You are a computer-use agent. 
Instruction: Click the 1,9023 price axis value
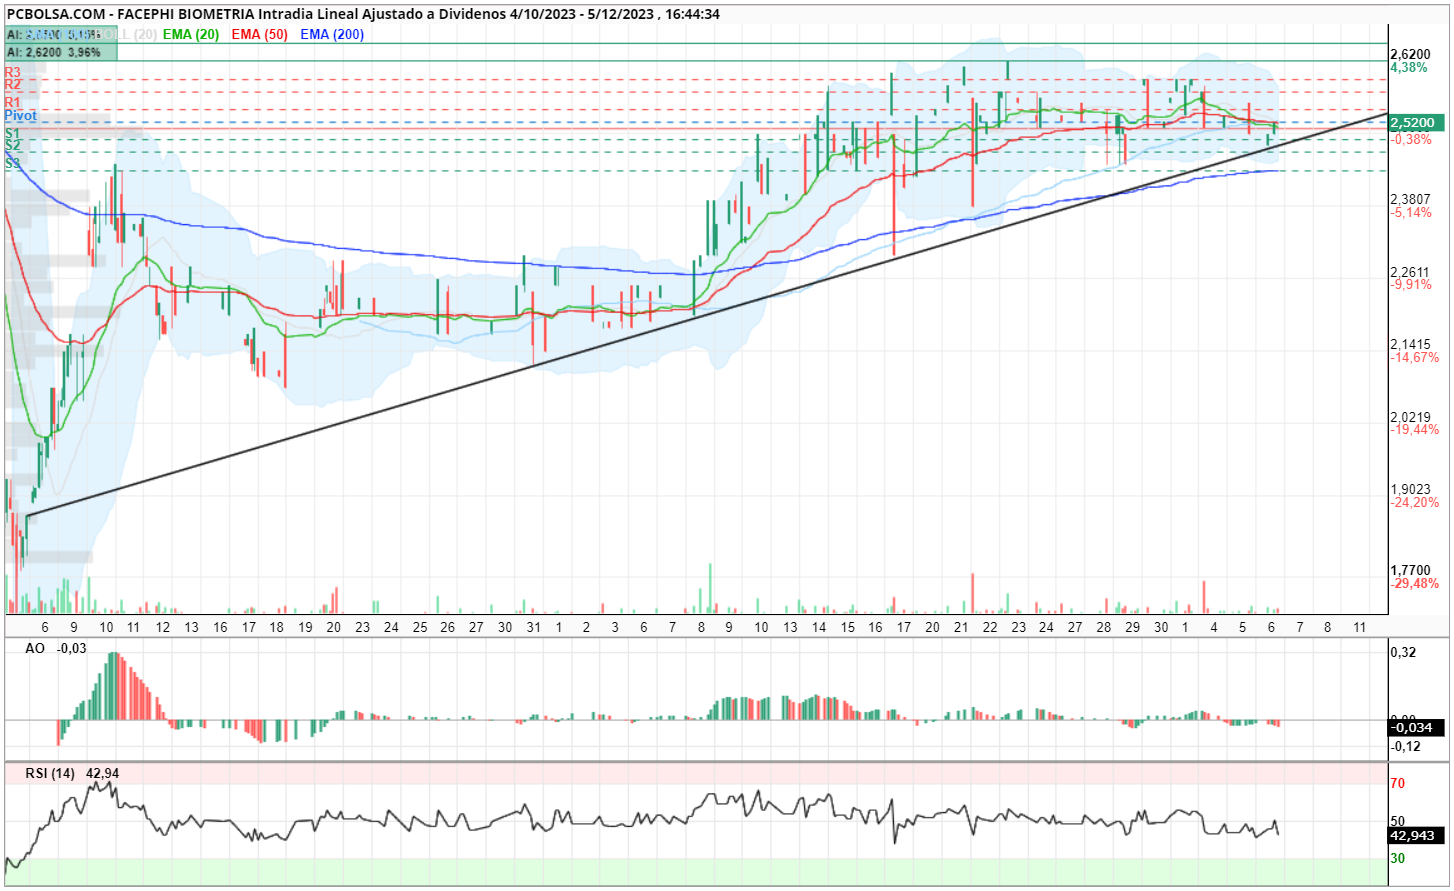[1410, 490]
